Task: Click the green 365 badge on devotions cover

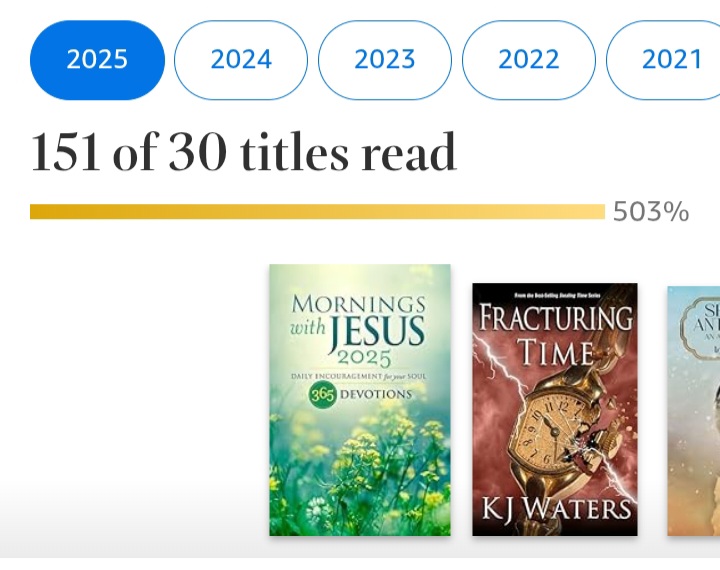Action: point(320,394)
